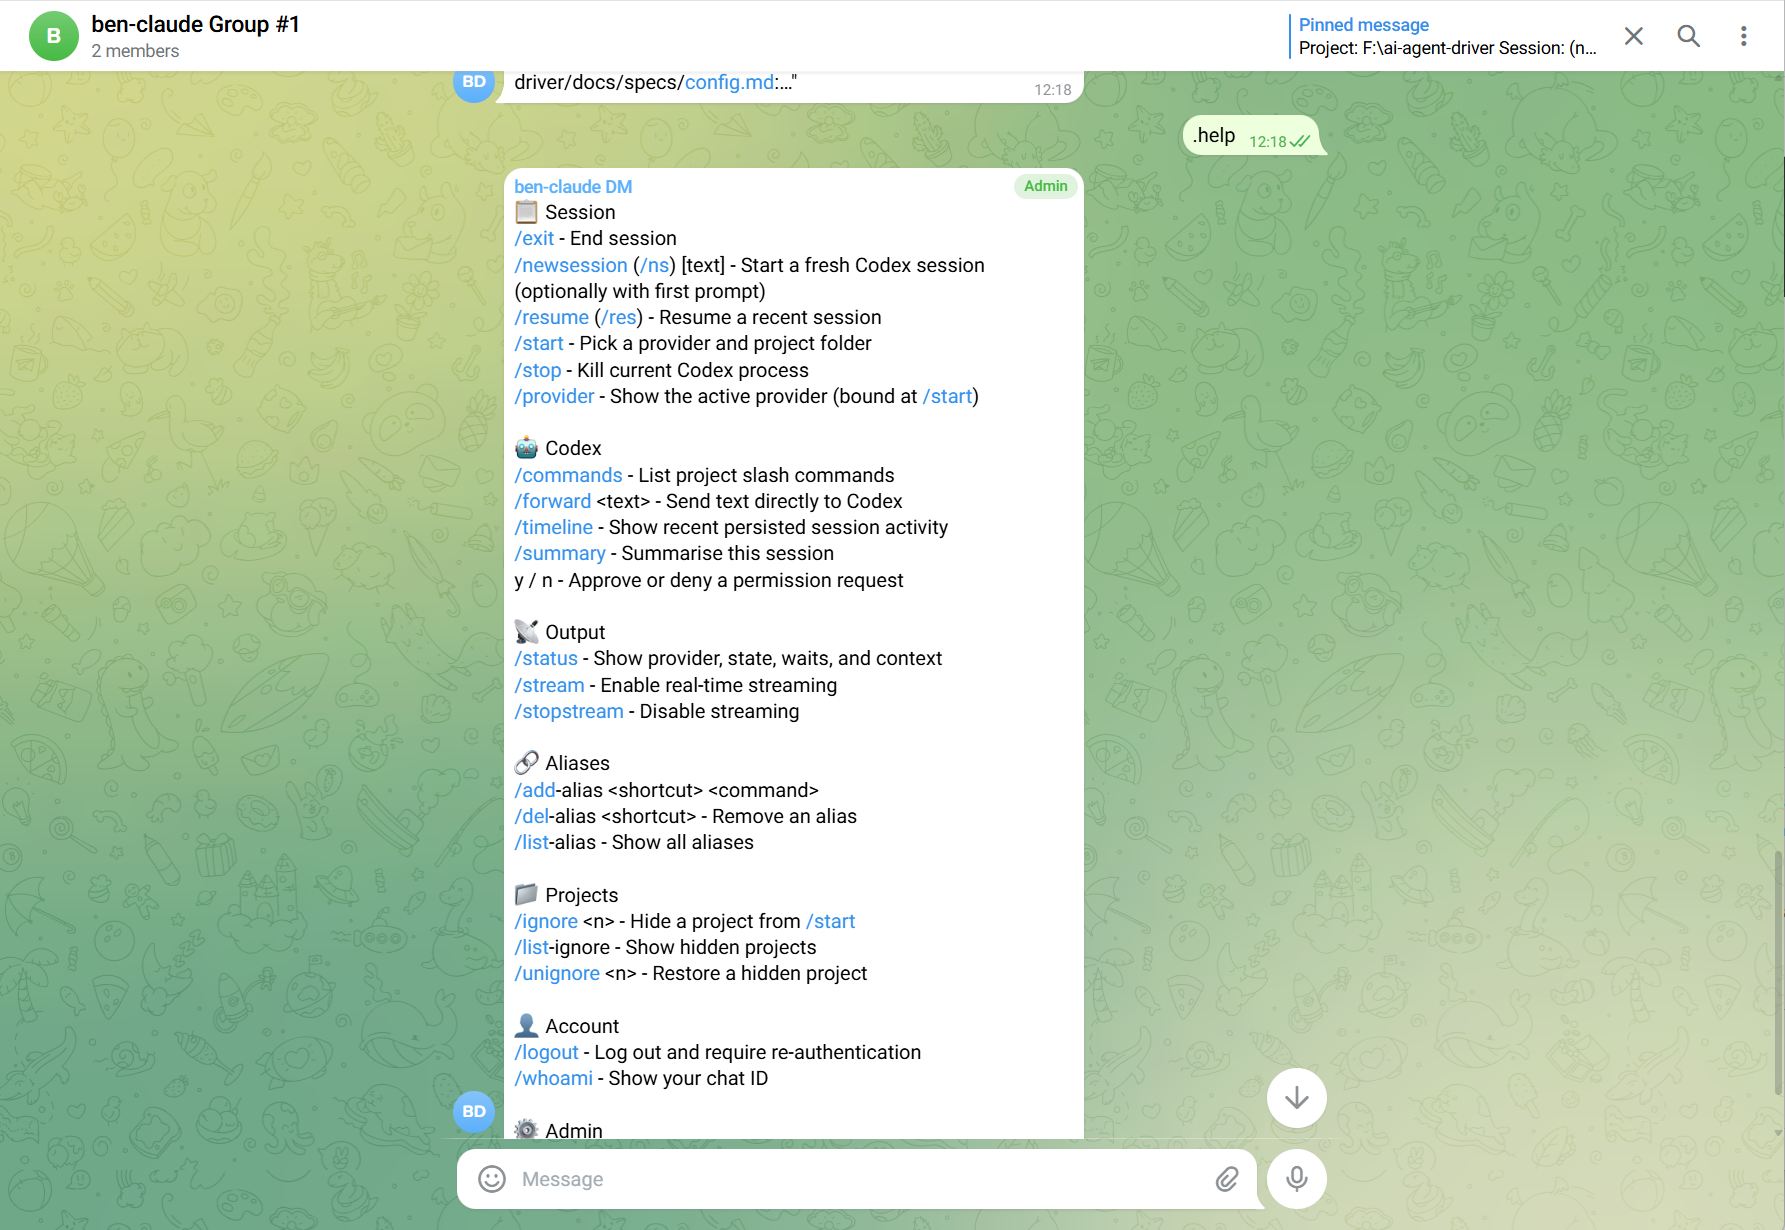Click the /logout command link
This screenshot has width=1785, height=1230.
pyautogui.click(x=546, y=1052)
